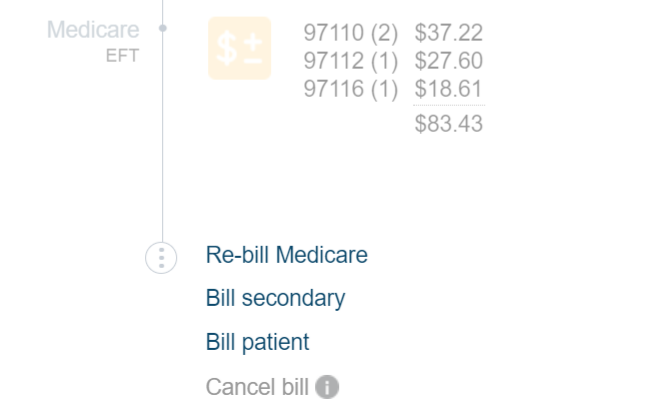This screenshot has height=413, width=650.
Task: Click the dotted divider above the total
Action: pos(448,105)
